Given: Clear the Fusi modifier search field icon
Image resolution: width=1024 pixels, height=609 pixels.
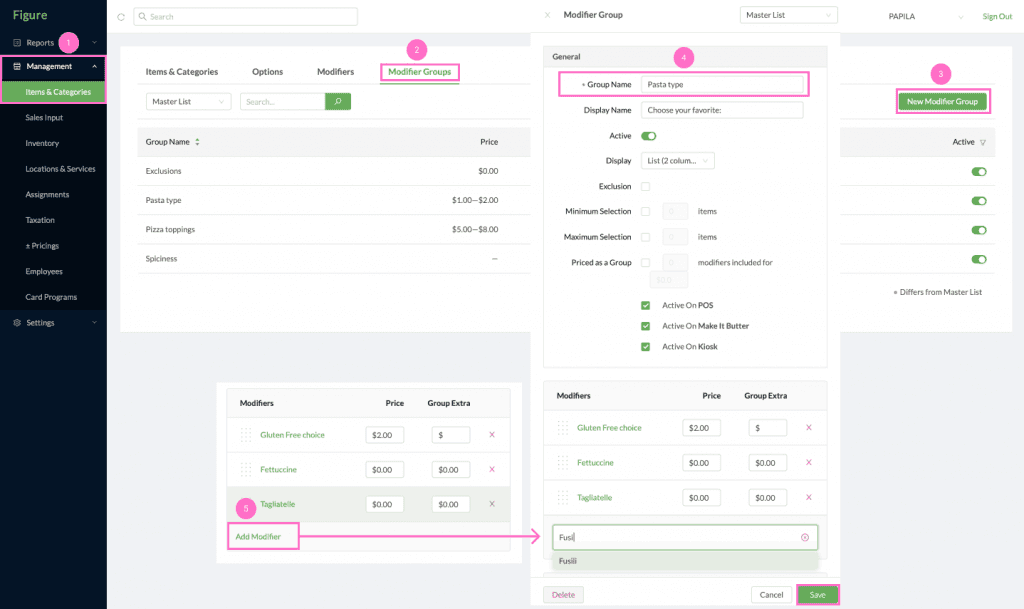Looking at the screenshot, I should (805, 538).
